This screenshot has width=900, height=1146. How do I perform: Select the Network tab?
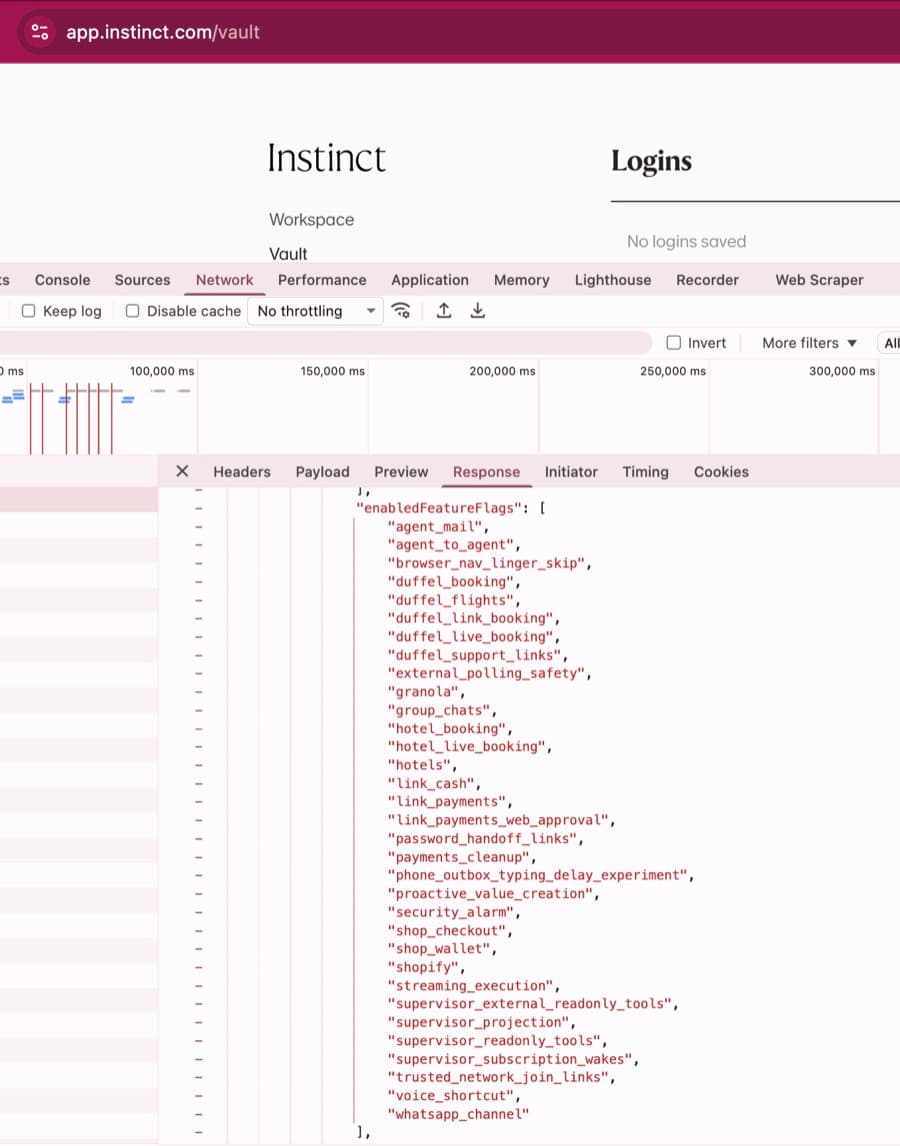[x=224, y=280]
